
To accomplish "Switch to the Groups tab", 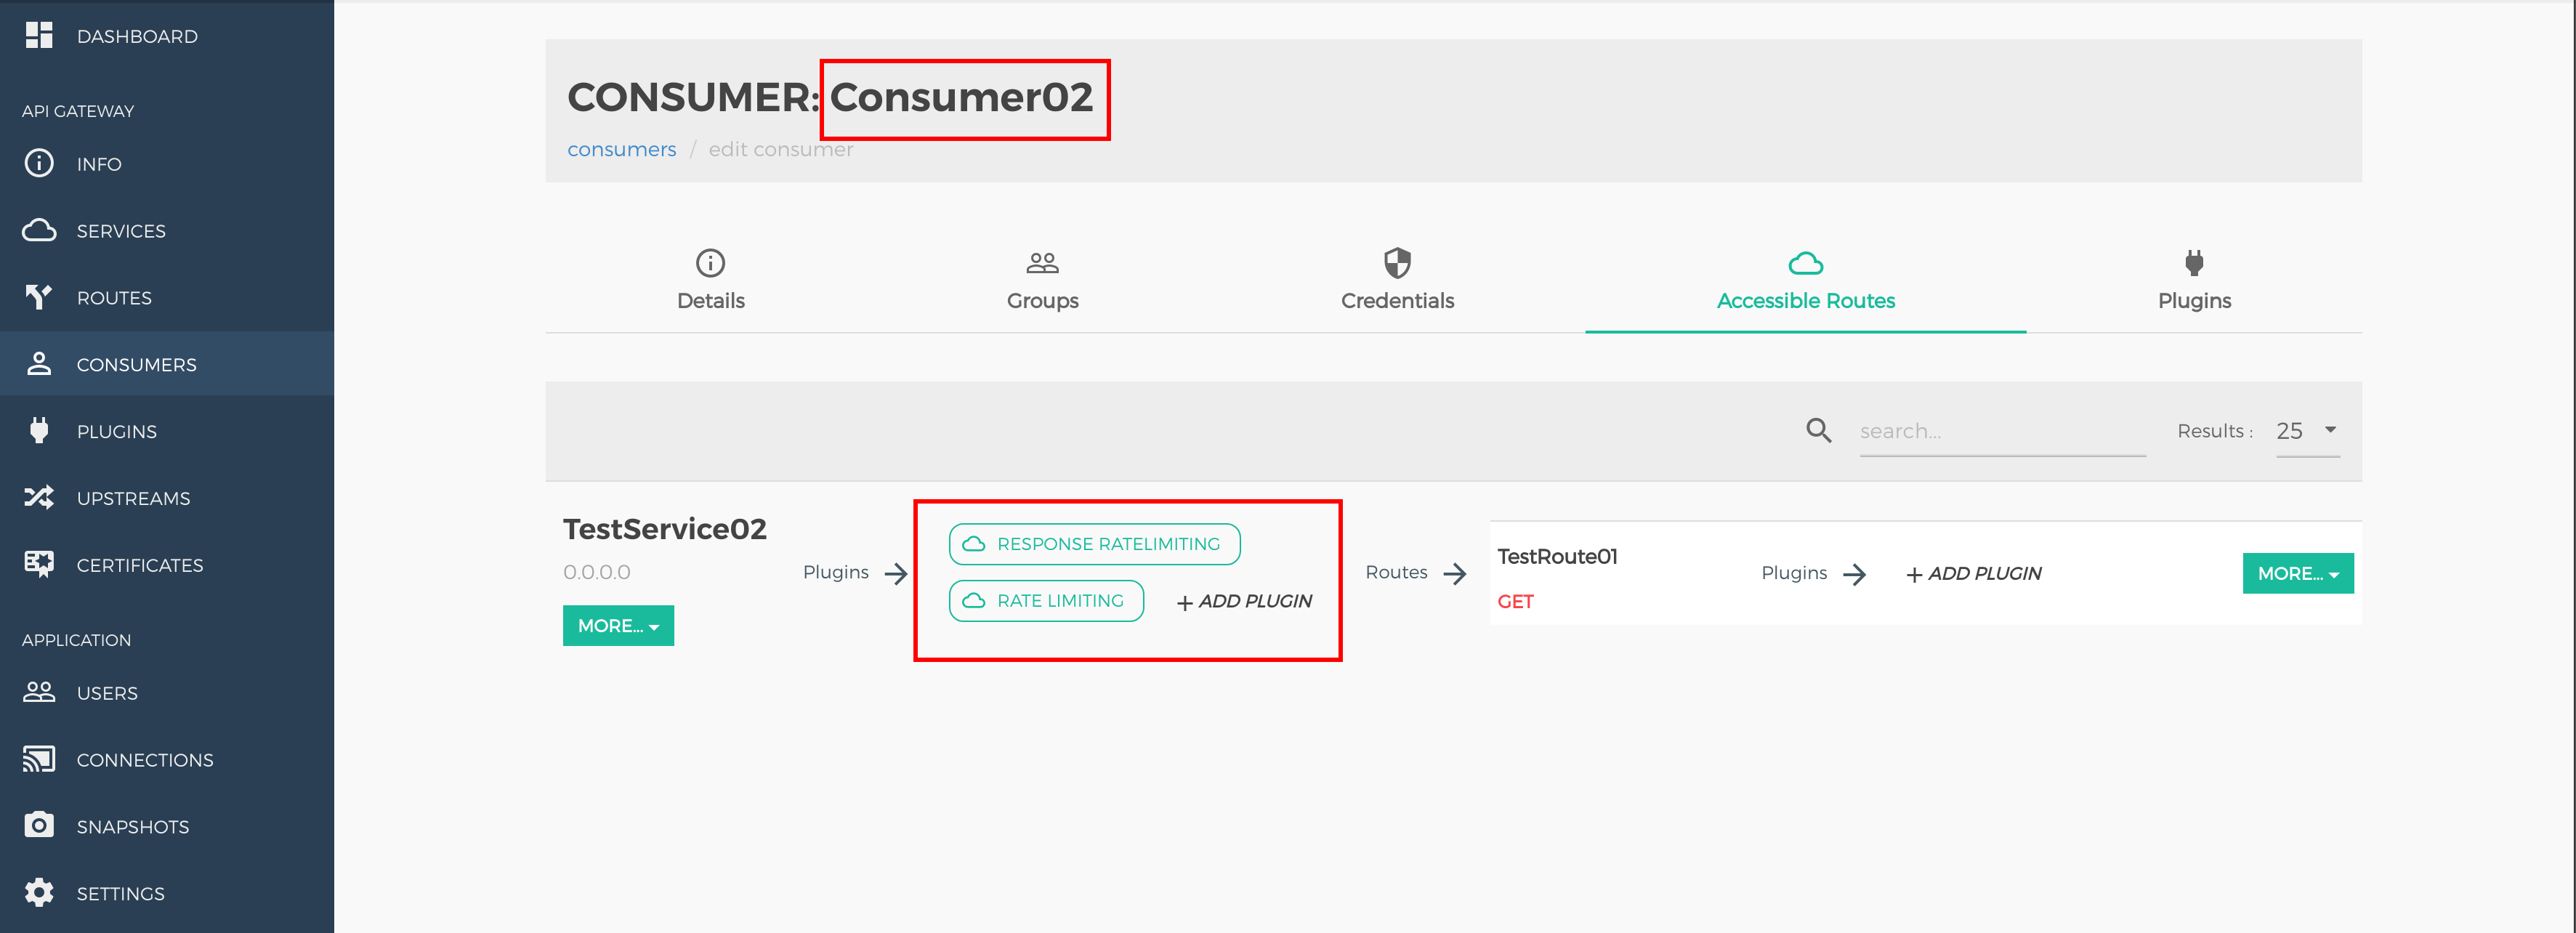I will point(1042,281).
